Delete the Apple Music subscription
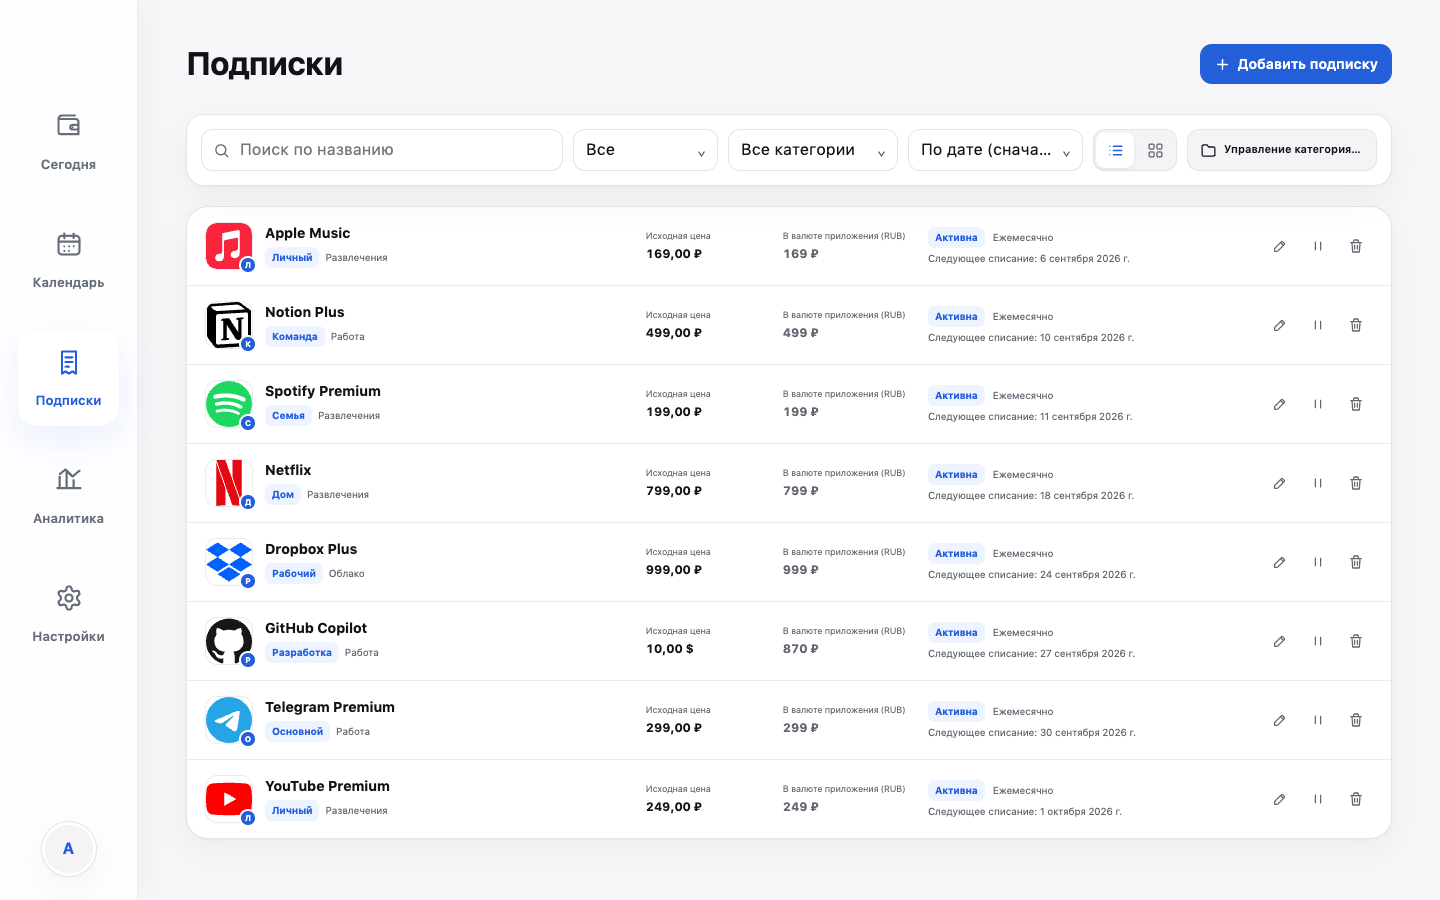The height and width of the screenshot is (900, 1440). pyautogui.click(x=1356, y=246)
